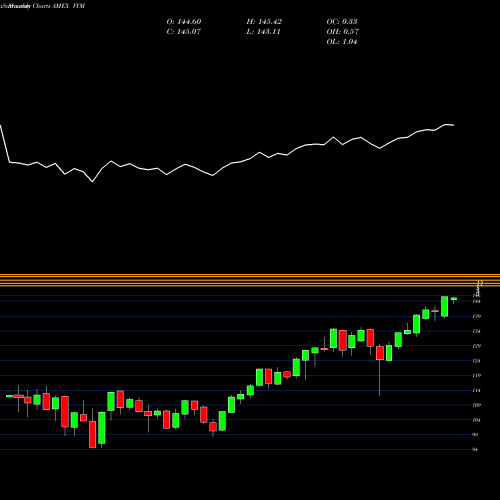This screenshot has height=500, width=500.
Task: Select the OL: 1.04 reading
Action: tap(342, 42)
